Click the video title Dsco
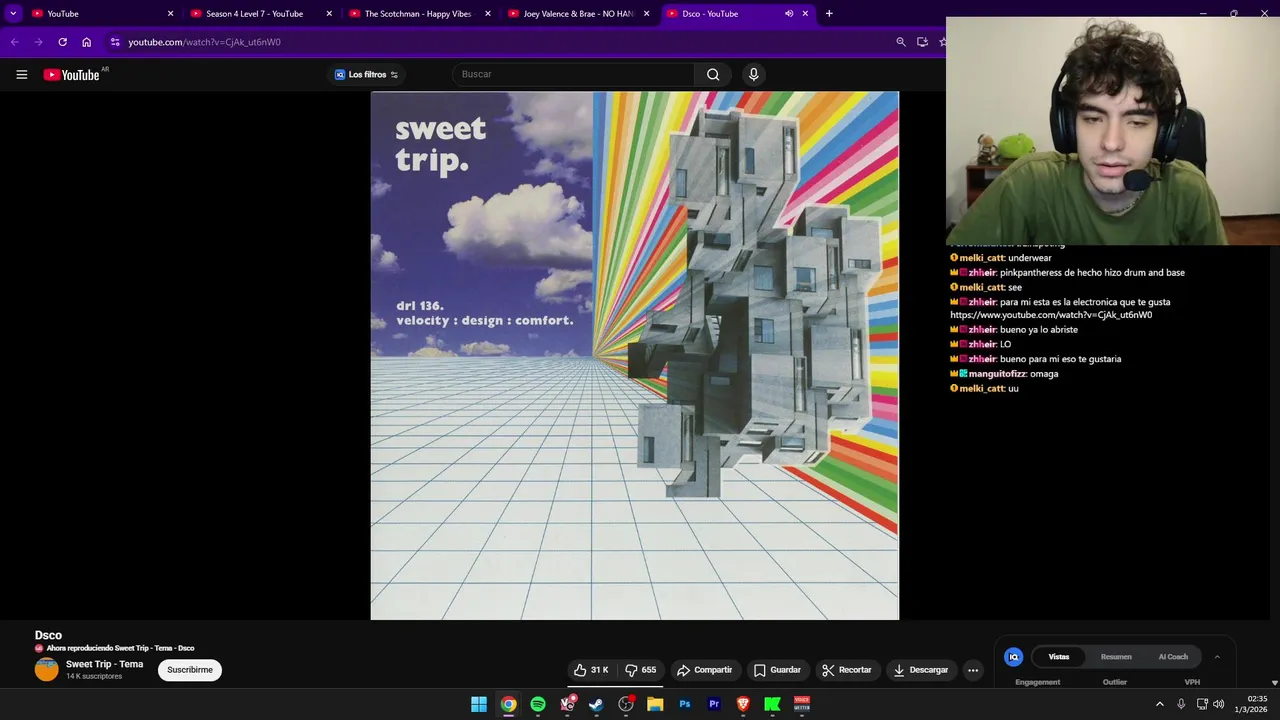The width and height of the screenshot is (1280, 720). (48, 635)
